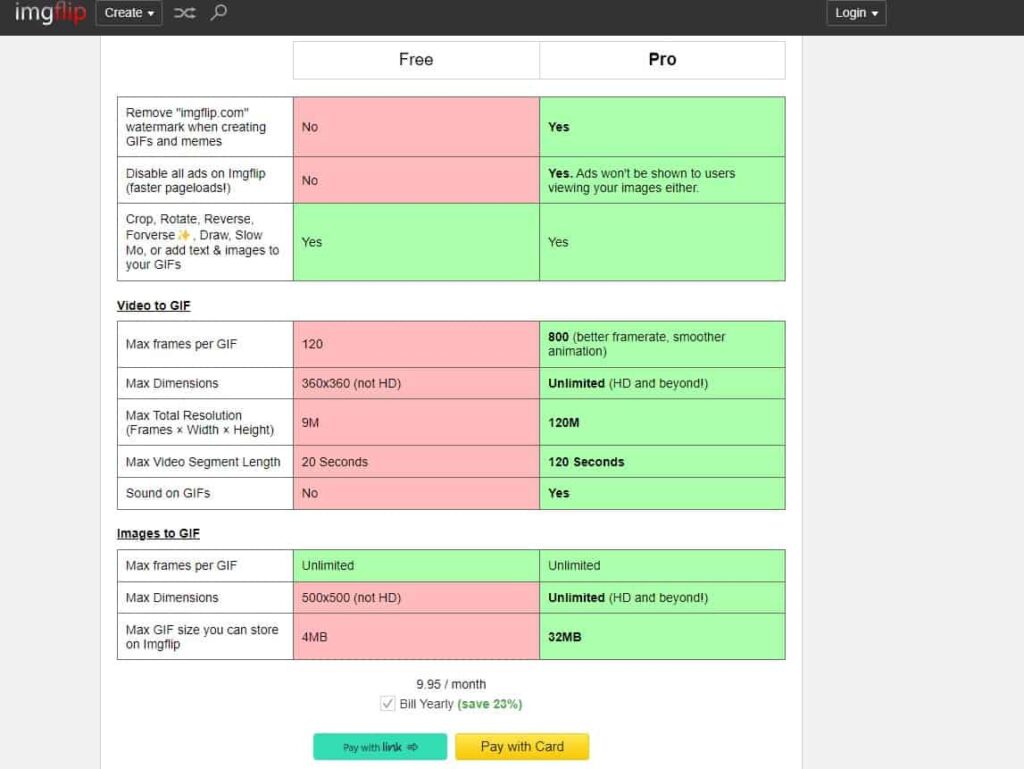The width and height of the screenshot is (1024, 769).
Task: Click the green Pro 800 frames cell
Action: click(x=662, y=344)
